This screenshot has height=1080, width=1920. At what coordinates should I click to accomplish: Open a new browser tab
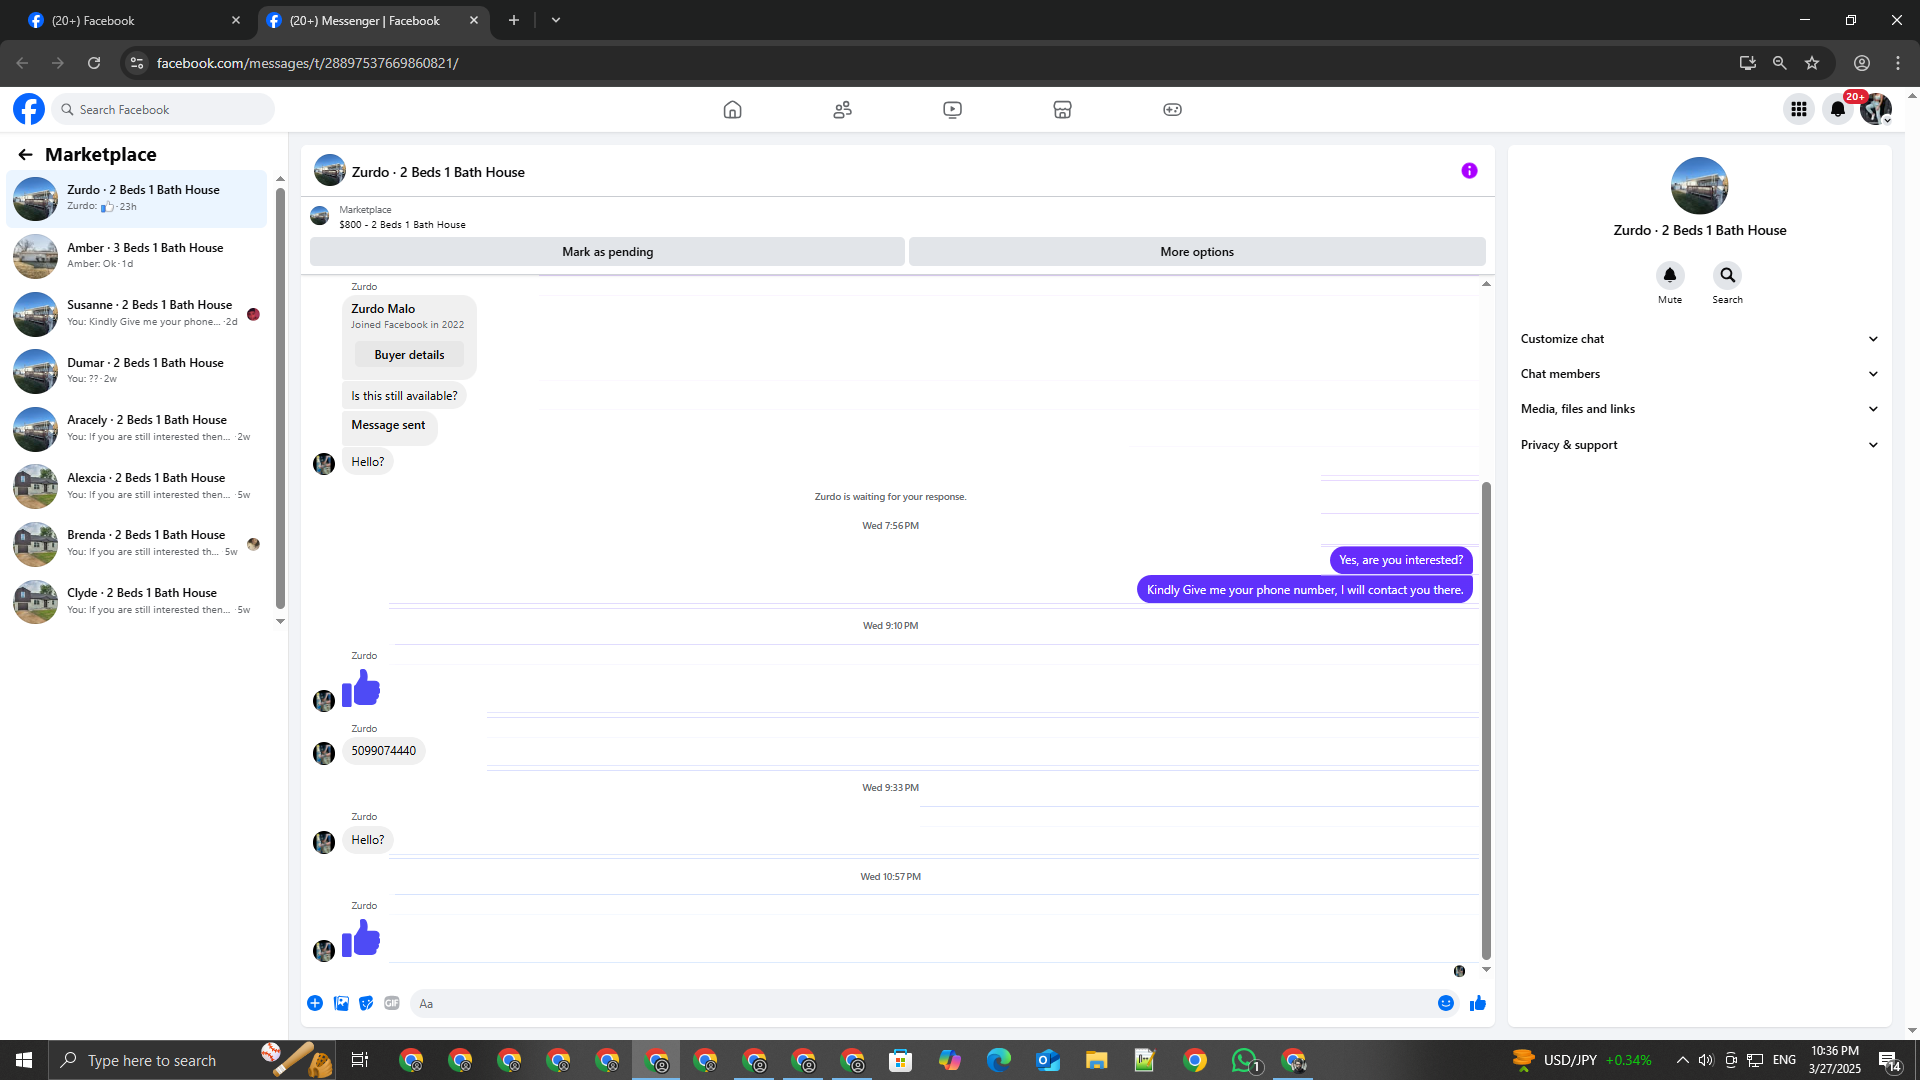[514, 20]
